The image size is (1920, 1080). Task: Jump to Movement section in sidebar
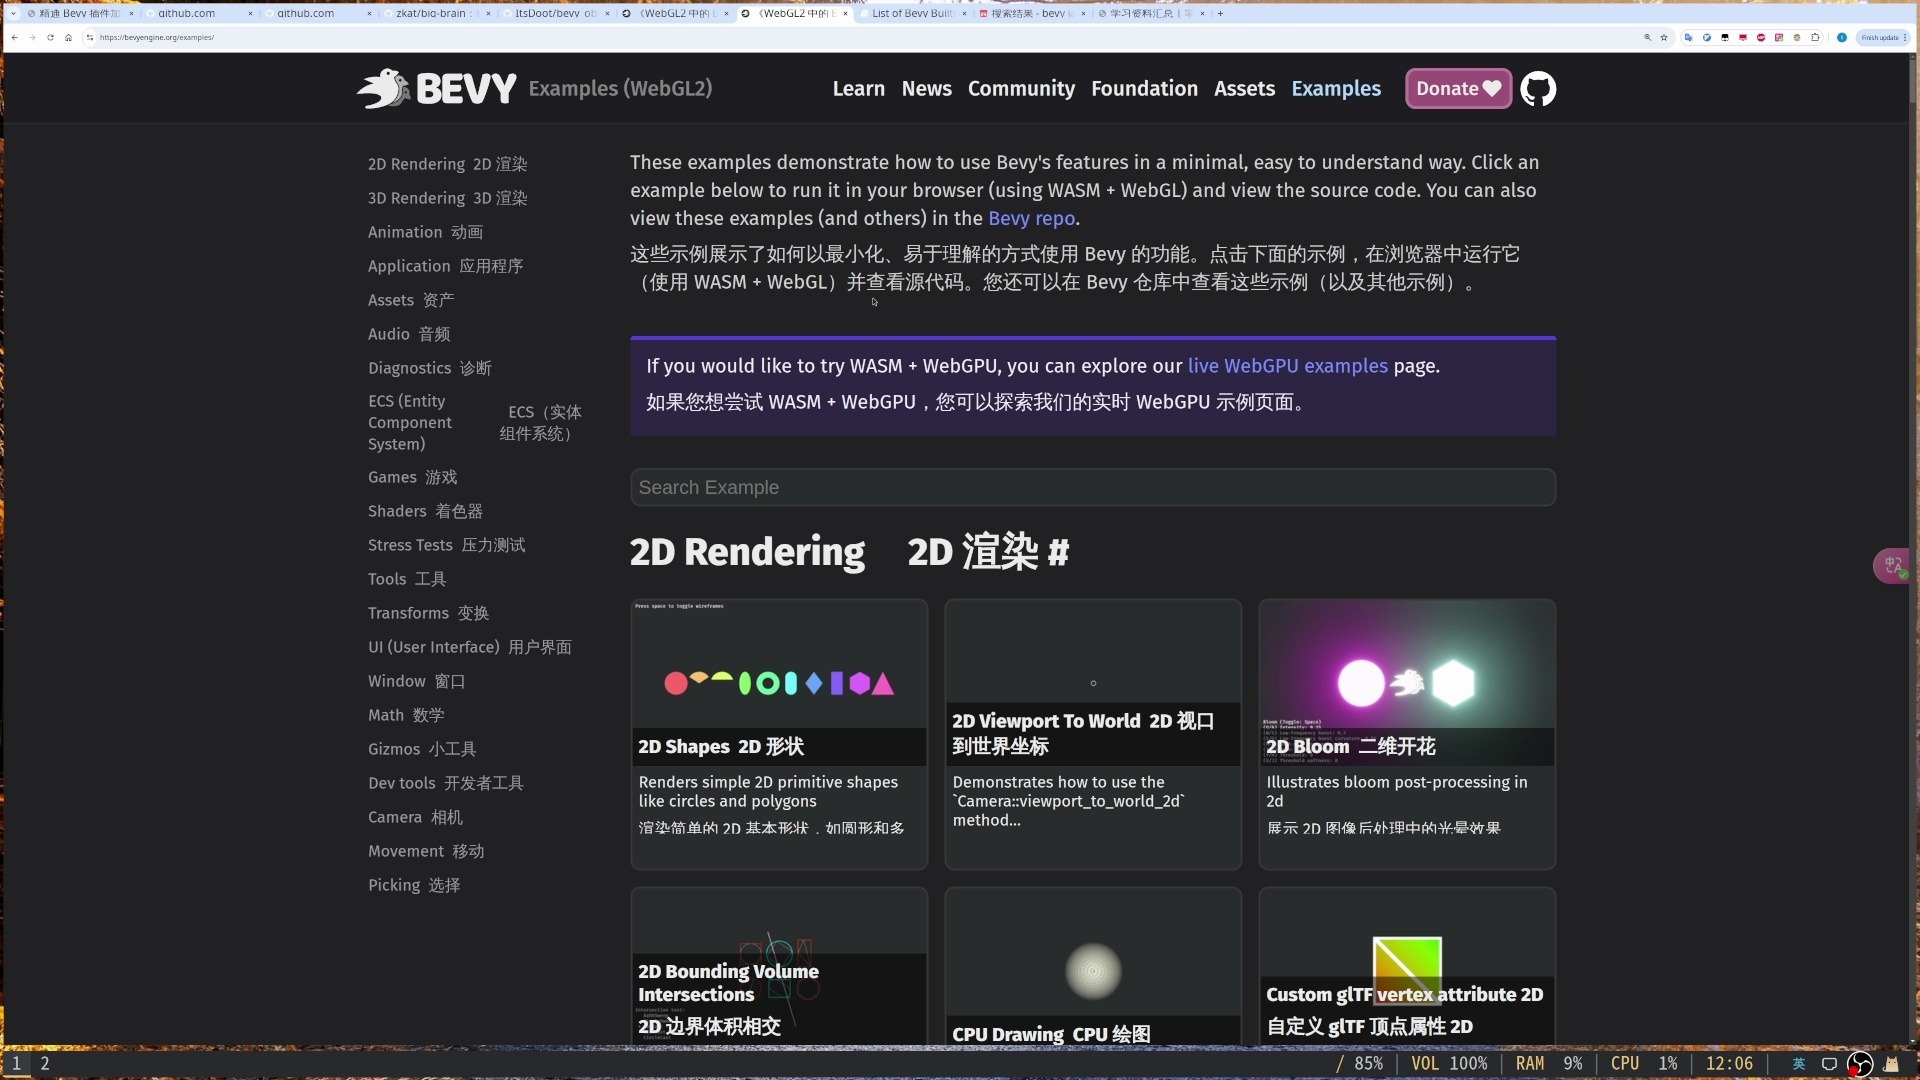[426, 851]
